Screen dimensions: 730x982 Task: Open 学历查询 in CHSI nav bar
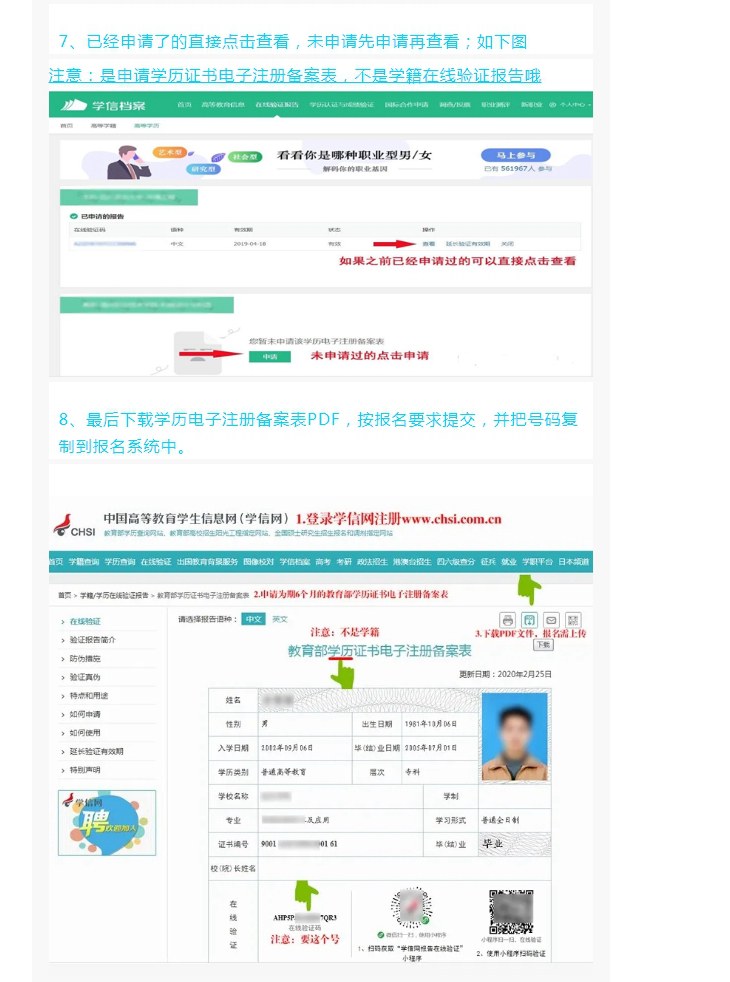click(x=120, y=562)
